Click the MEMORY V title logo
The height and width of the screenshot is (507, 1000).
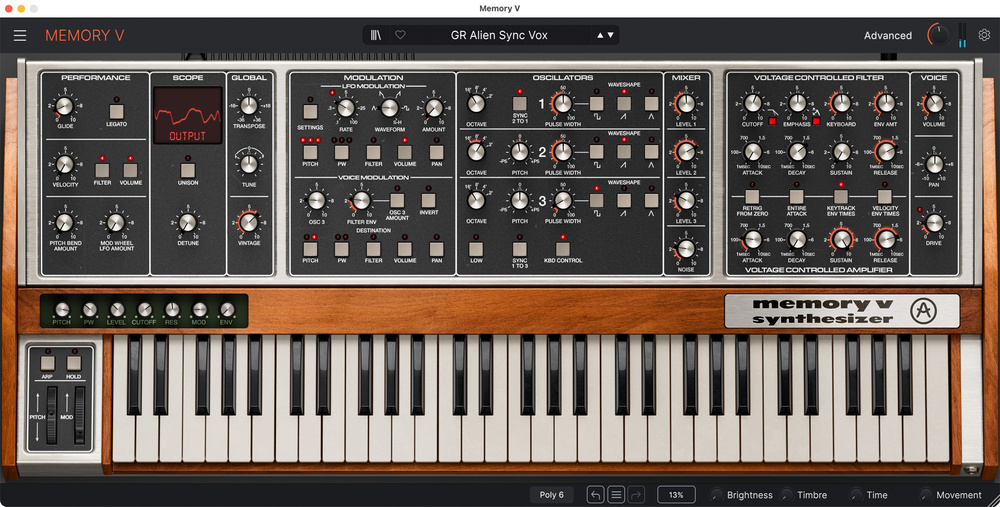84,36
